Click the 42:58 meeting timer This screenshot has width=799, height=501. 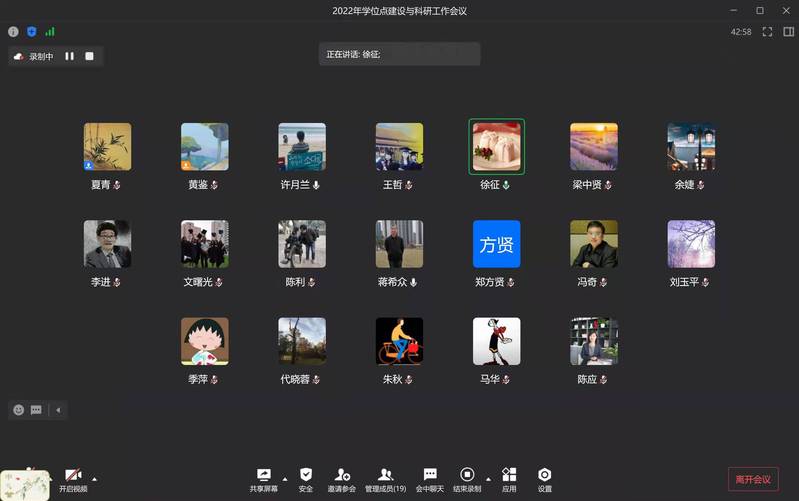click(741, 32)
